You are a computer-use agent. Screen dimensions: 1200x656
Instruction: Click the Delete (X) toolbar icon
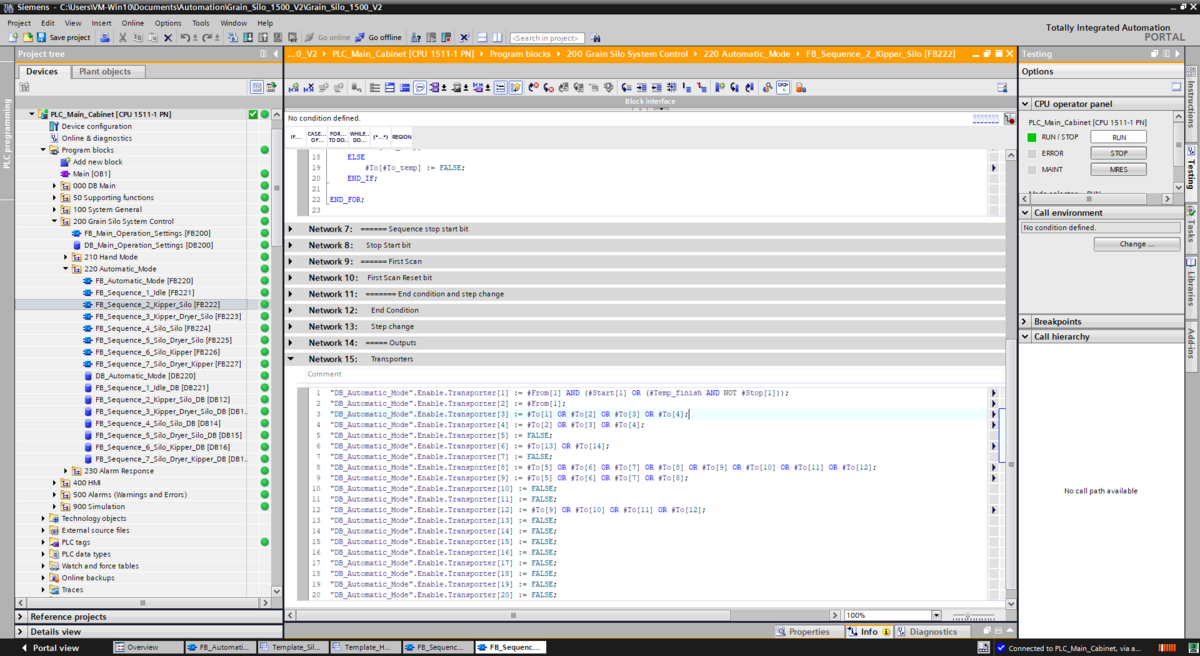(167, 38)
